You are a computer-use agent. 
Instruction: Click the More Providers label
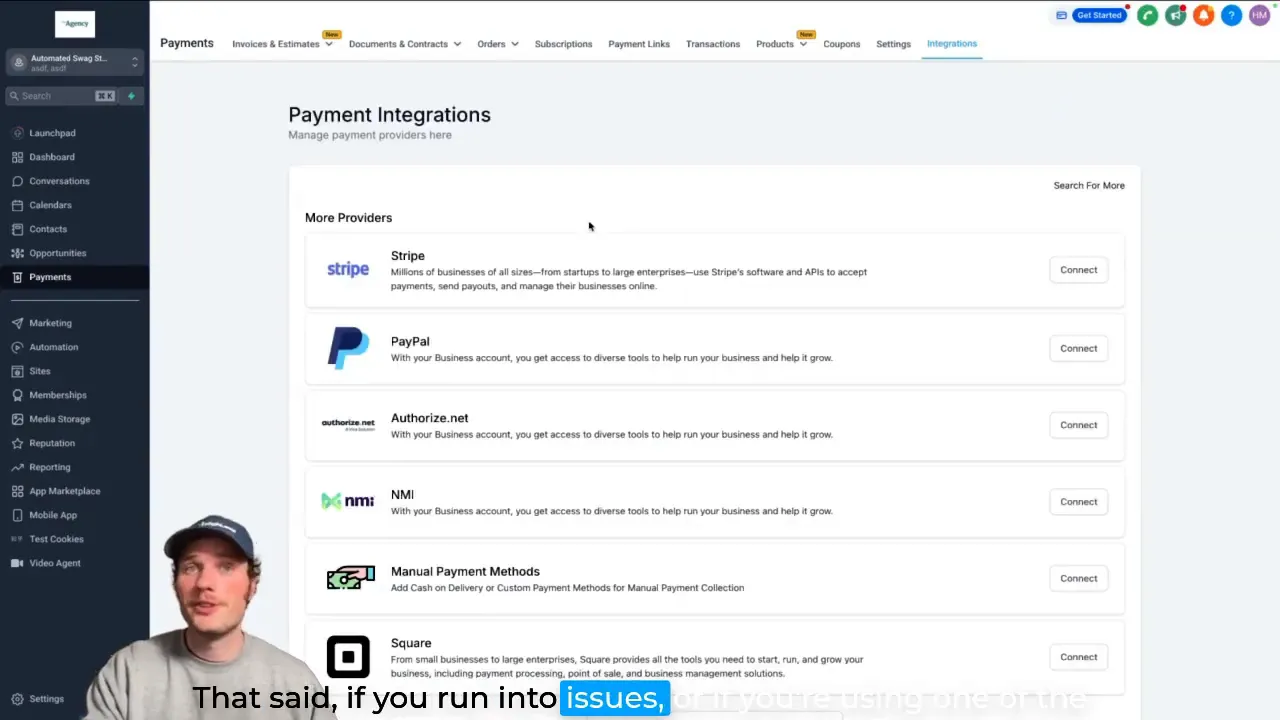tap(348, 218)
